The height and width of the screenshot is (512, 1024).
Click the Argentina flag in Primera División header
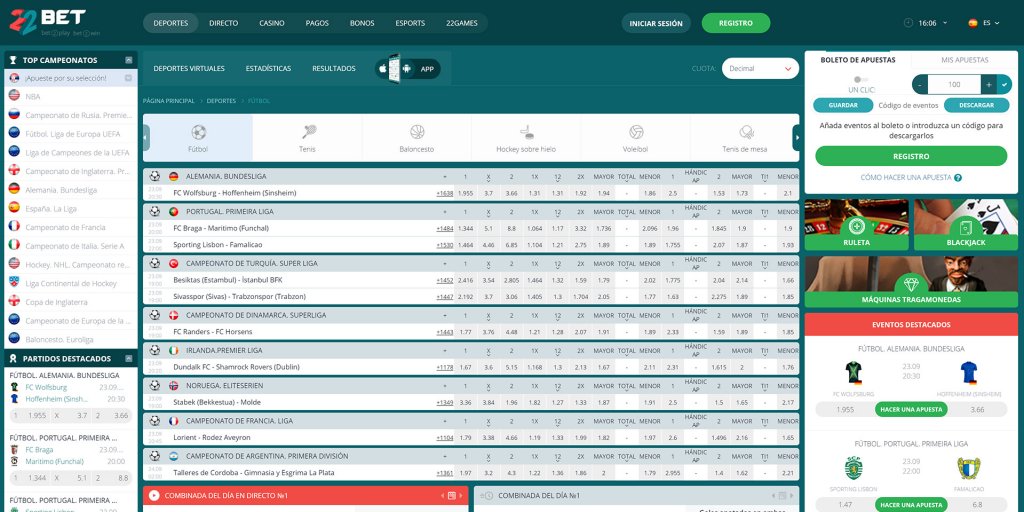(x=173, y=456)
